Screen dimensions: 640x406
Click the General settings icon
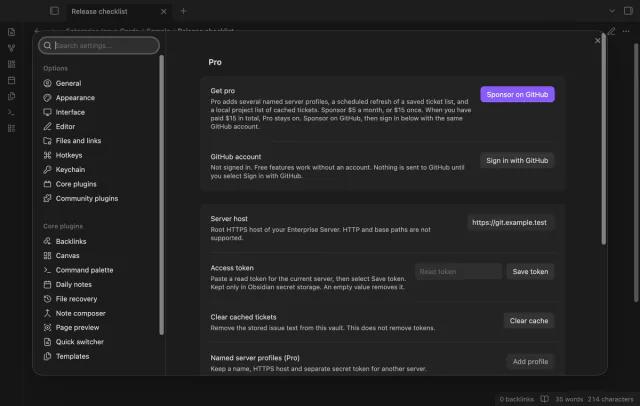(x=47, y=83)
